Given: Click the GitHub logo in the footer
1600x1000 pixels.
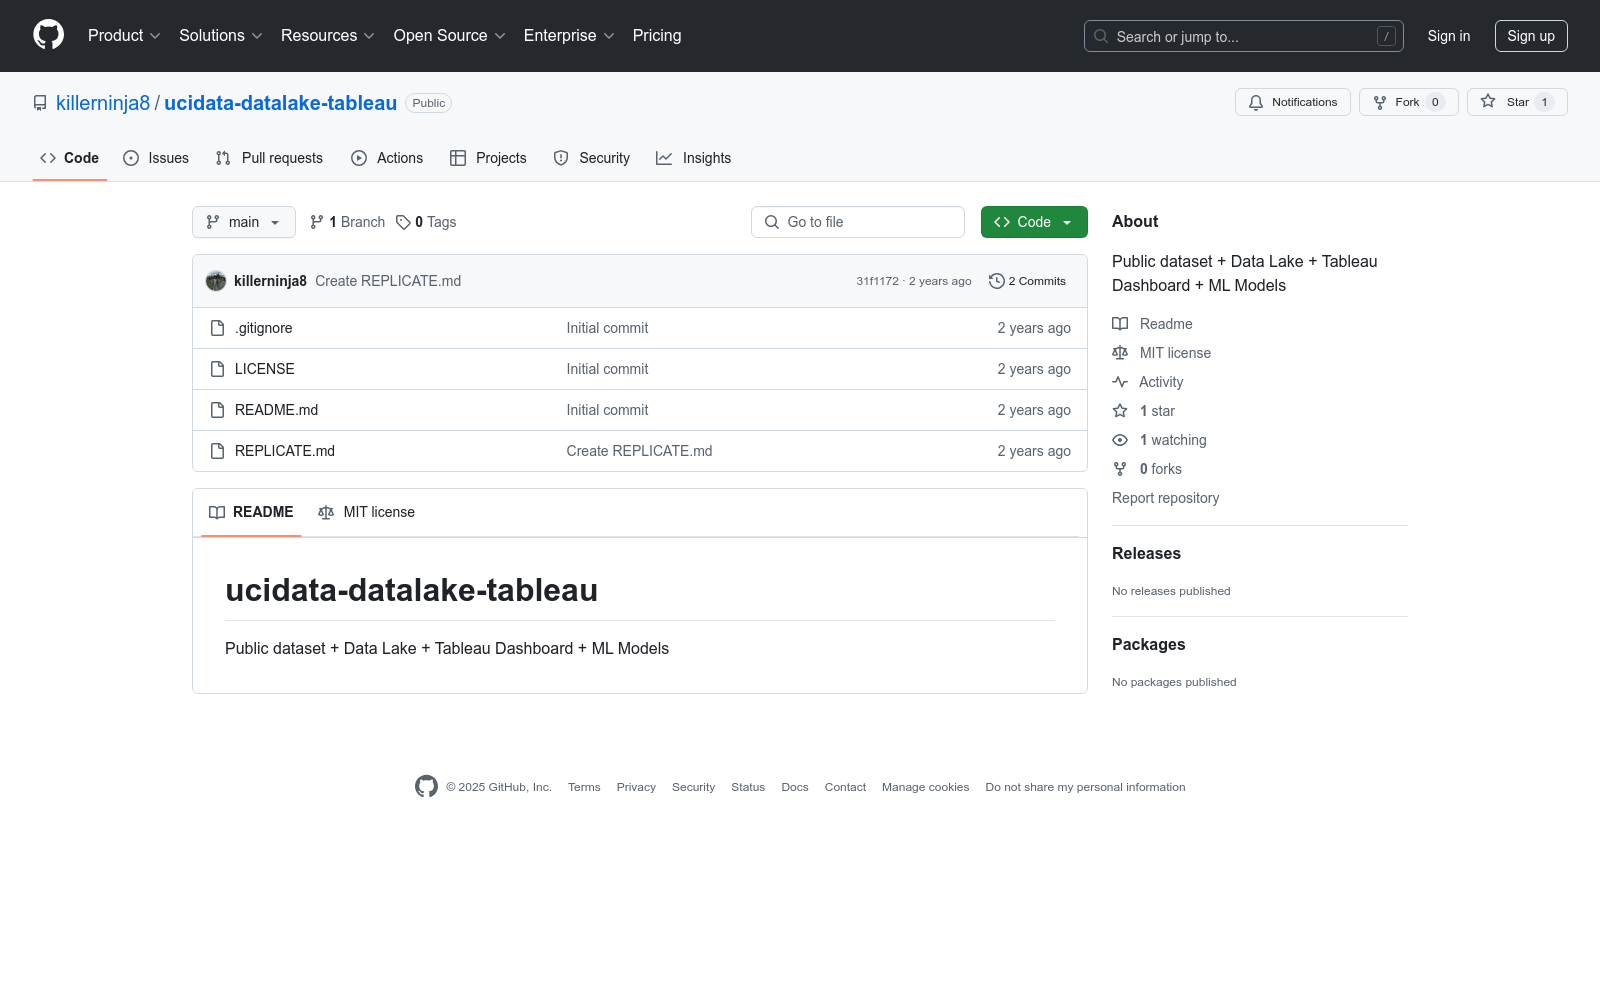Looking at the screenshot, I should click(x=426, y=787).
